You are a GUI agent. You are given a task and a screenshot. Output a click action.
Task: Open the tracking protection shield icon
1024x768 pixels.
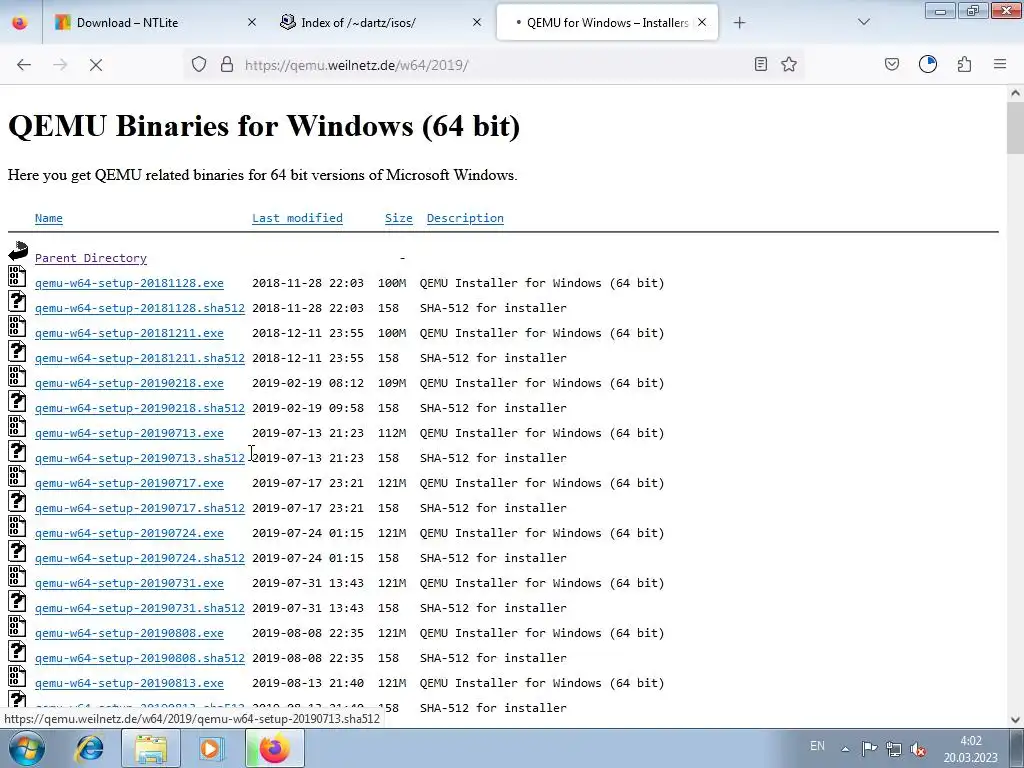[199, 65]
